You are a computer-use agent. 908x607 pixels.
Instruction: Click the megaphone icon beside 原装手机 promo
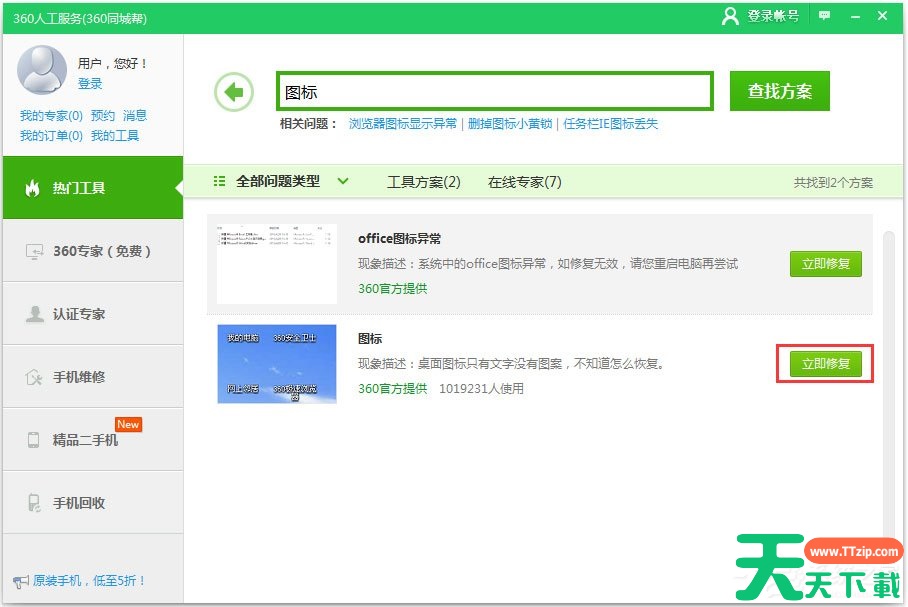[x=20, y=581]
